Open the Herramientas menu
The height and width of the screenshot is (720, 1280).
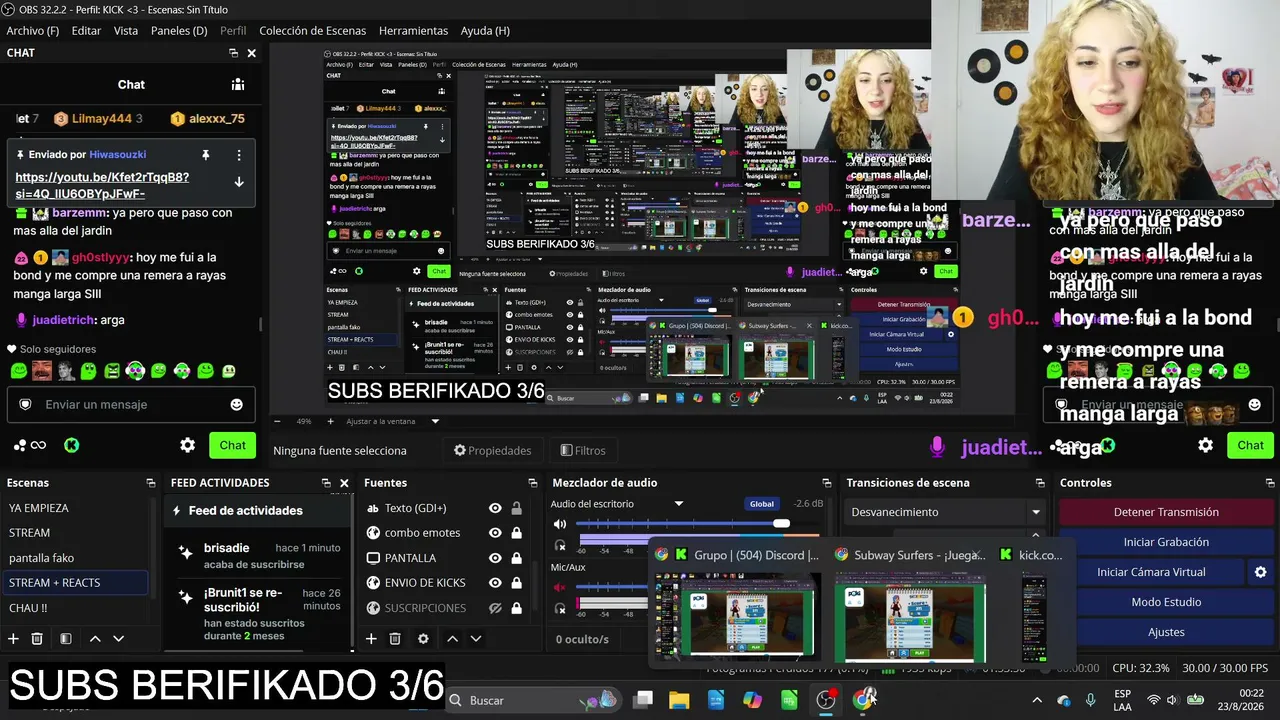(x=413, y=31)
